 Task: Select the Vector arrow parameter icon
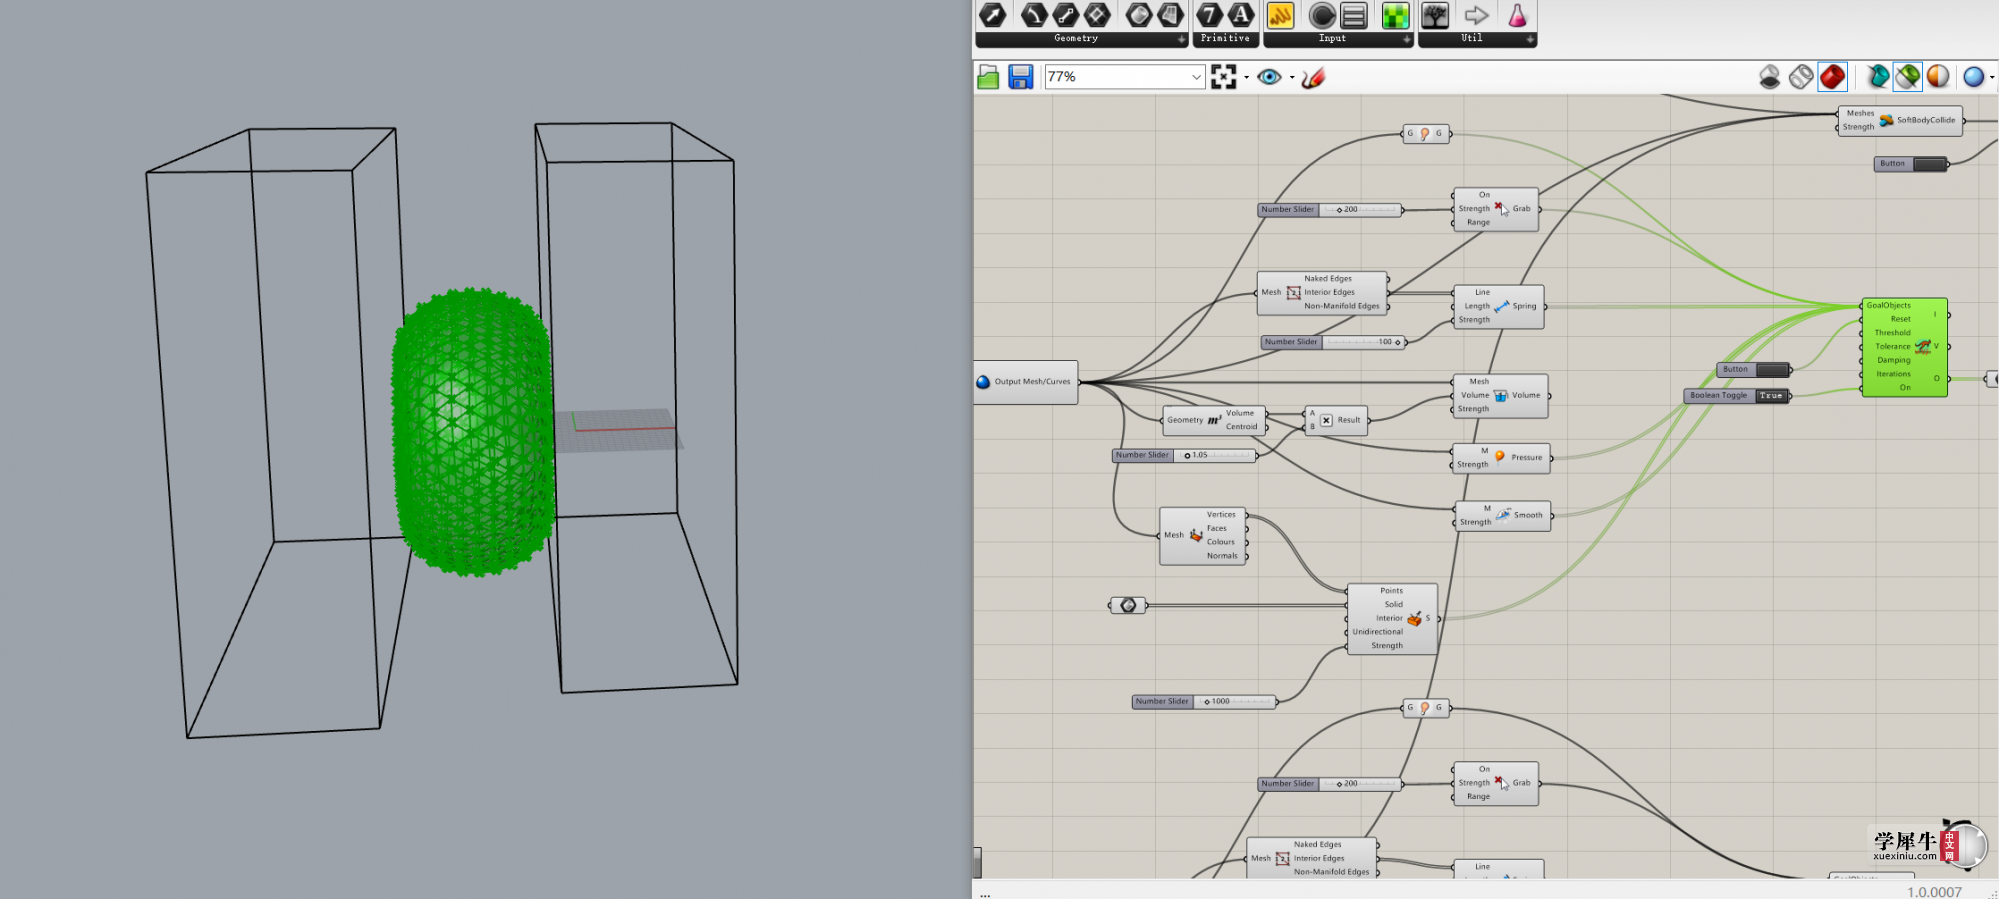(992, 15)
